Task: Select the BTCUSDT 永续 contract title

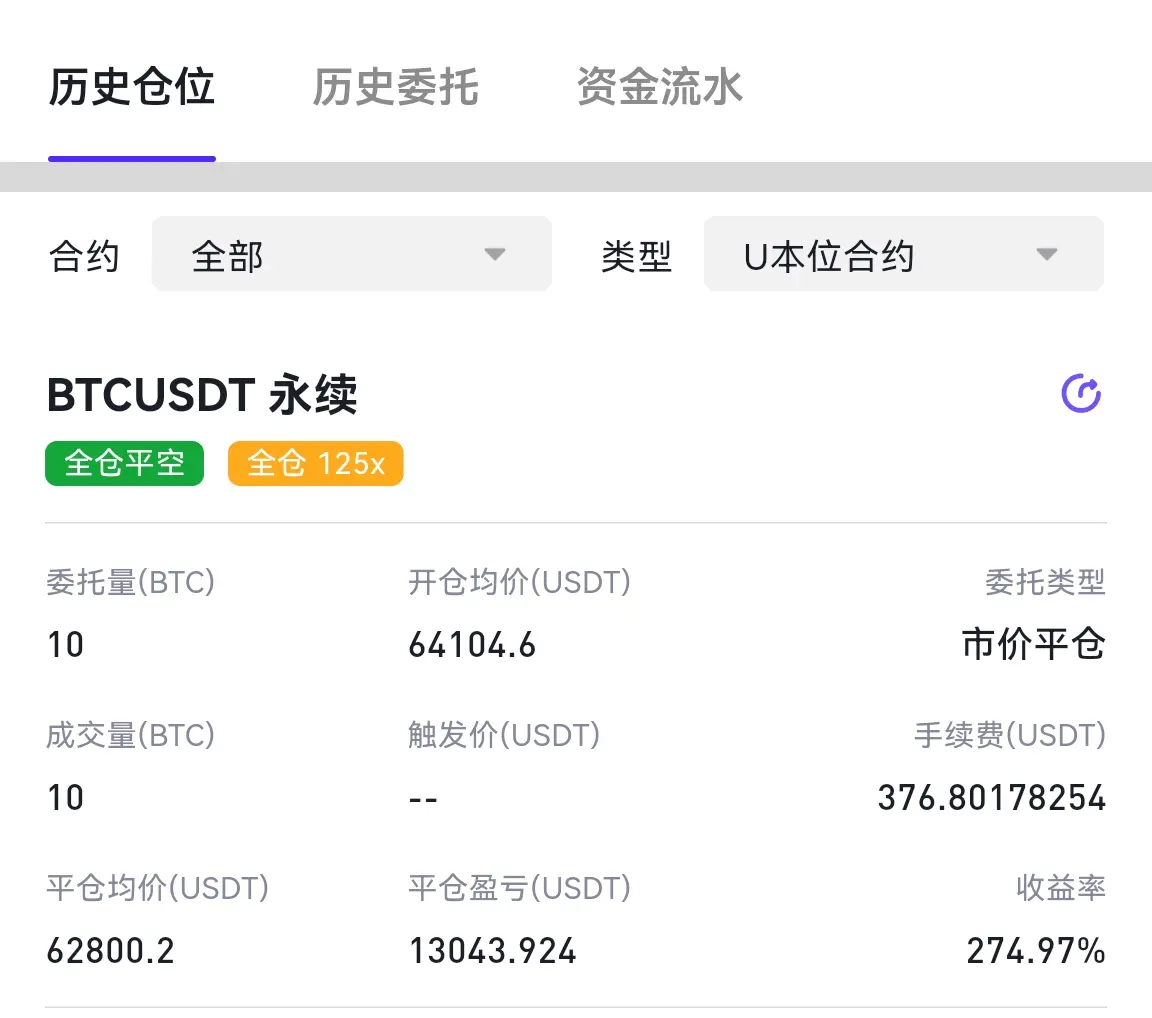Action: [x=202, y=394]
